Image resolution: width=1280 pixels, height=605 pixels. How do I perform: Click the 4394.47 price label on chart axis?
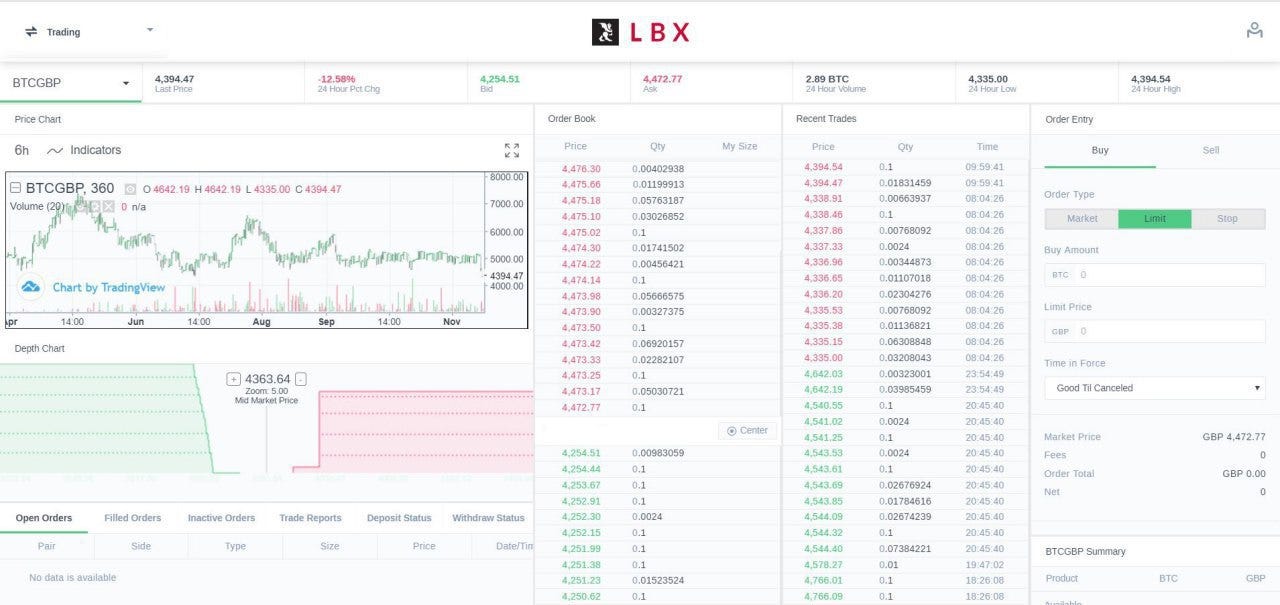click(x=507, y=276)
